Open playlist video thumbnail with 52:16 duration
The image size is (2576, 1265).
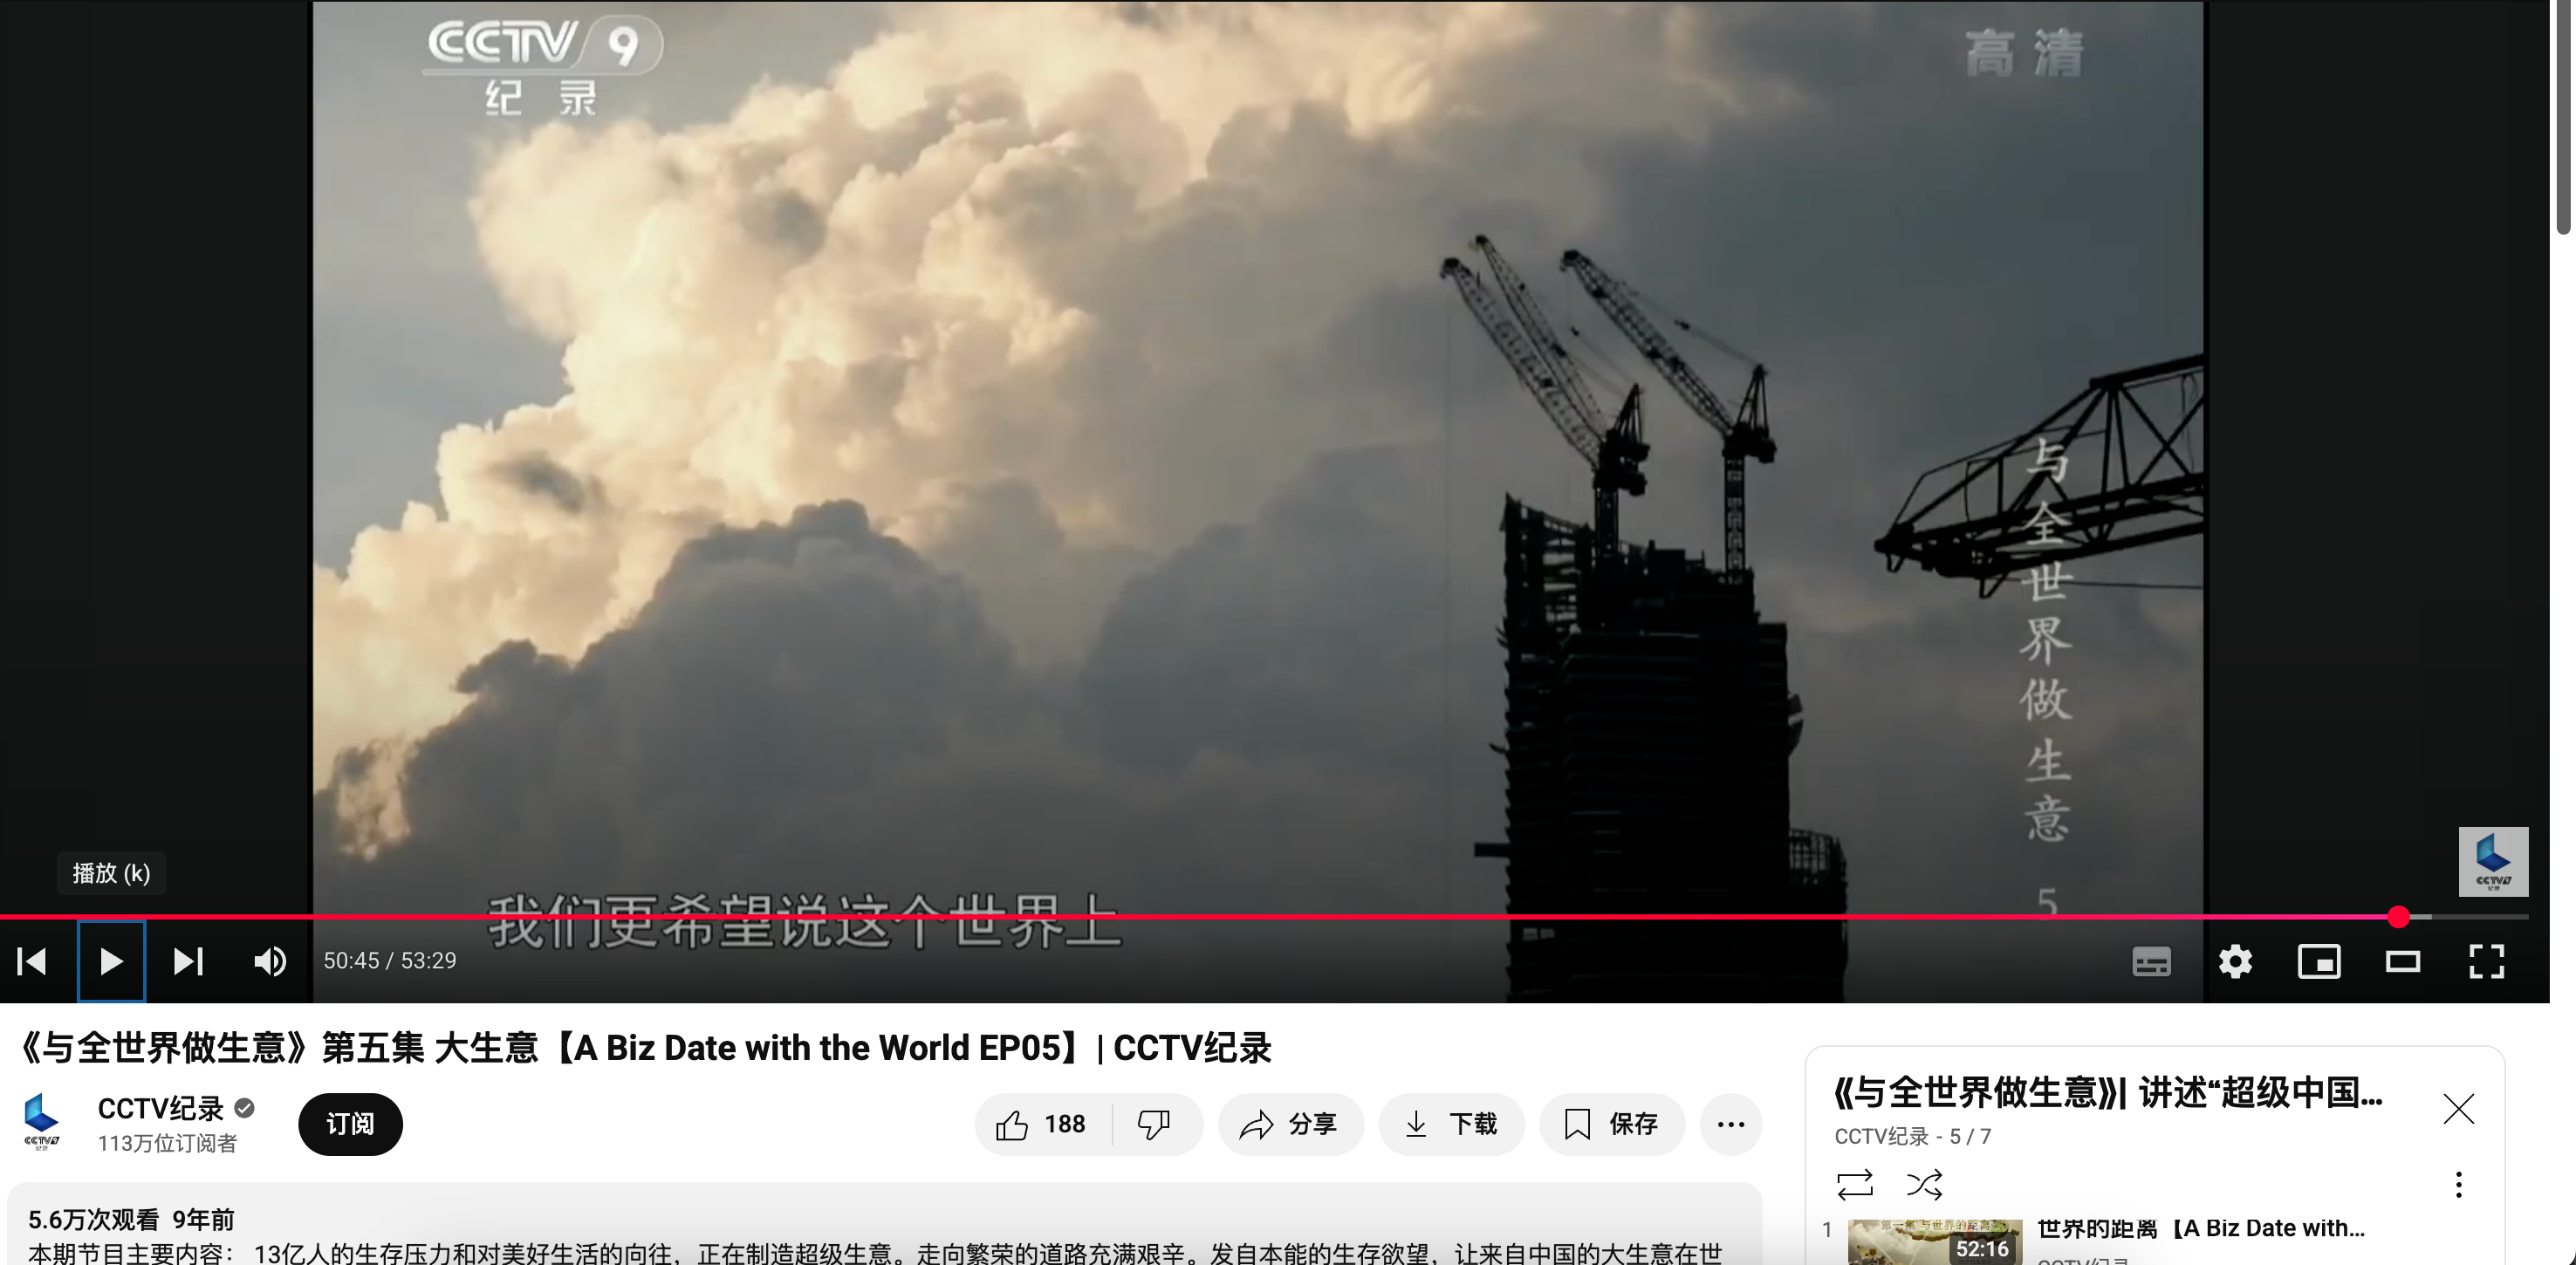pyautogui.click(x=1934, y=1242)
